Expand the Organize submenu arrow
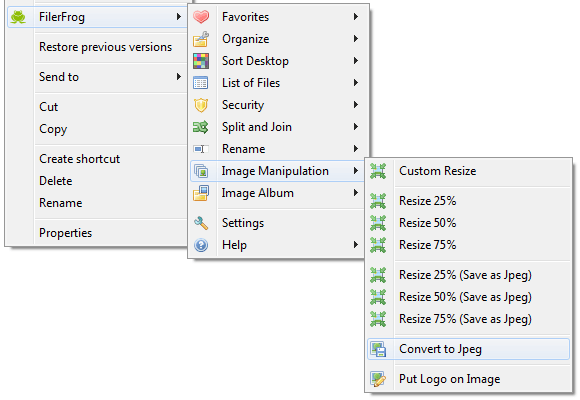 tap(355, 38)
